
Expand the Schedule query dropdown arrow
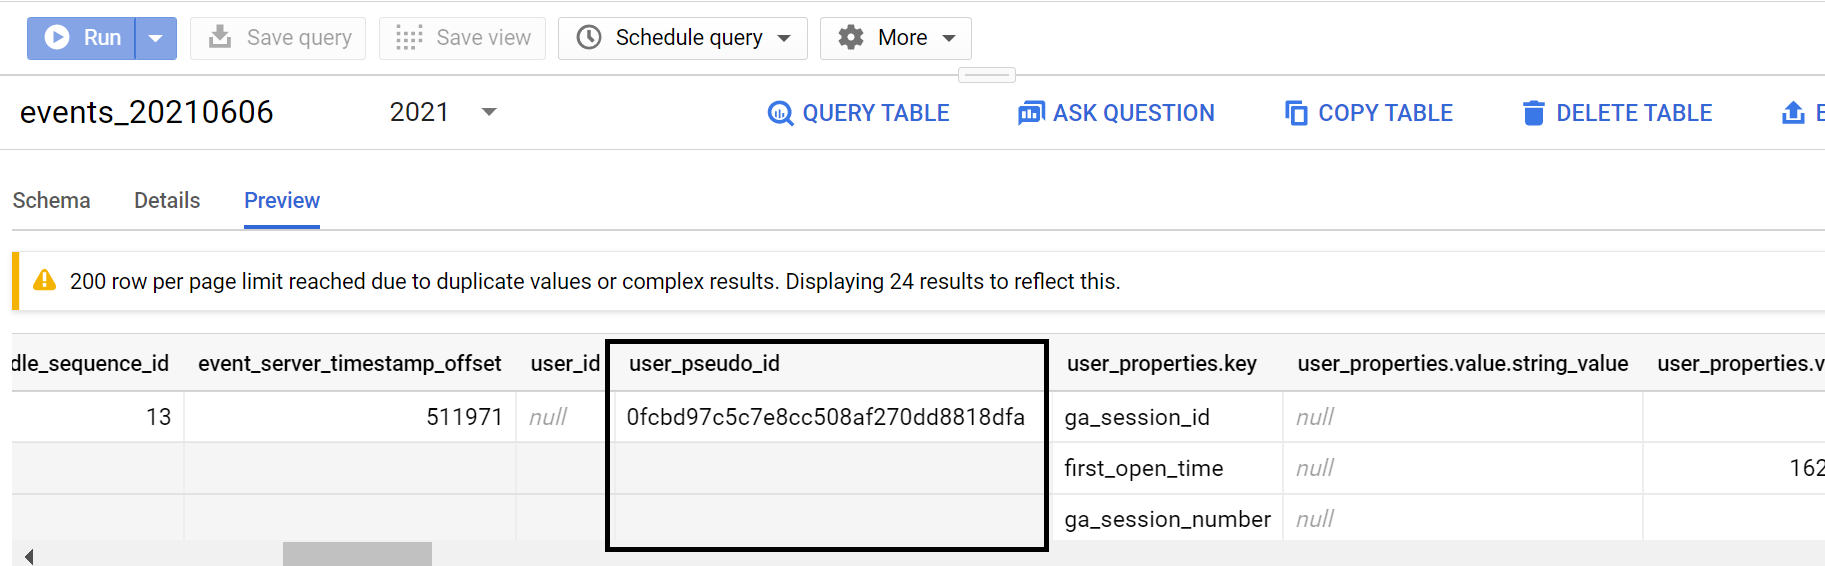[785, 38]
